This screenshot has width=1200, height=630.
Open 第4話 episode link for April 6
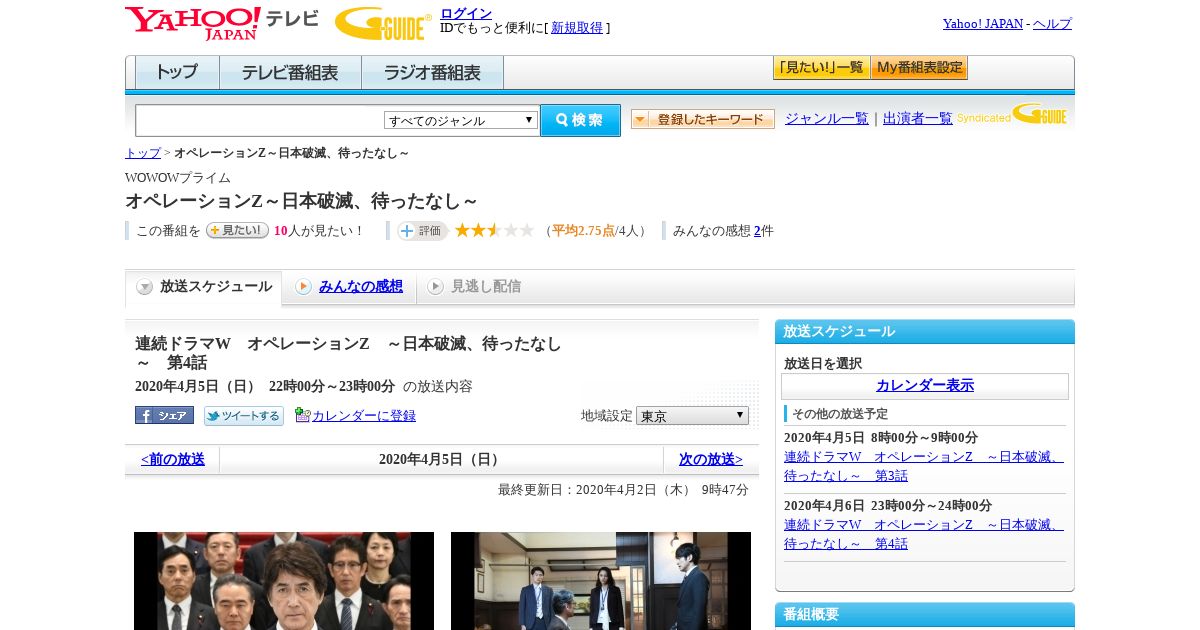pyautogui.click(x=925, y=534)
